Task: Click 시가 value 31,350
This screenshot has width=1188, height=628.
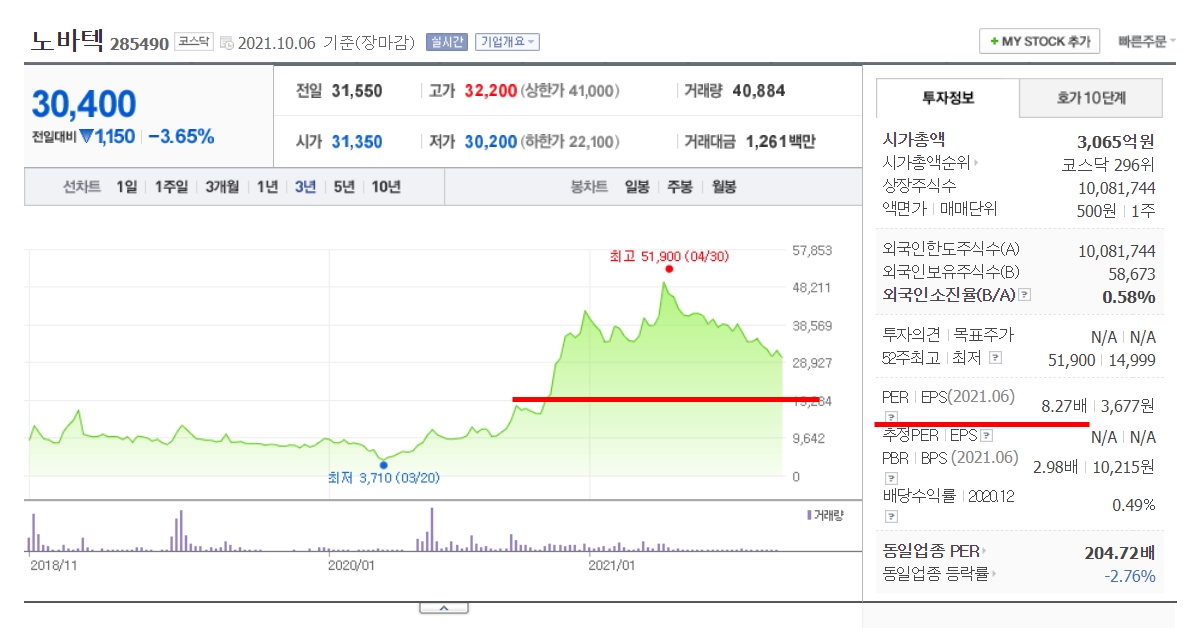Action: point(357,142)
